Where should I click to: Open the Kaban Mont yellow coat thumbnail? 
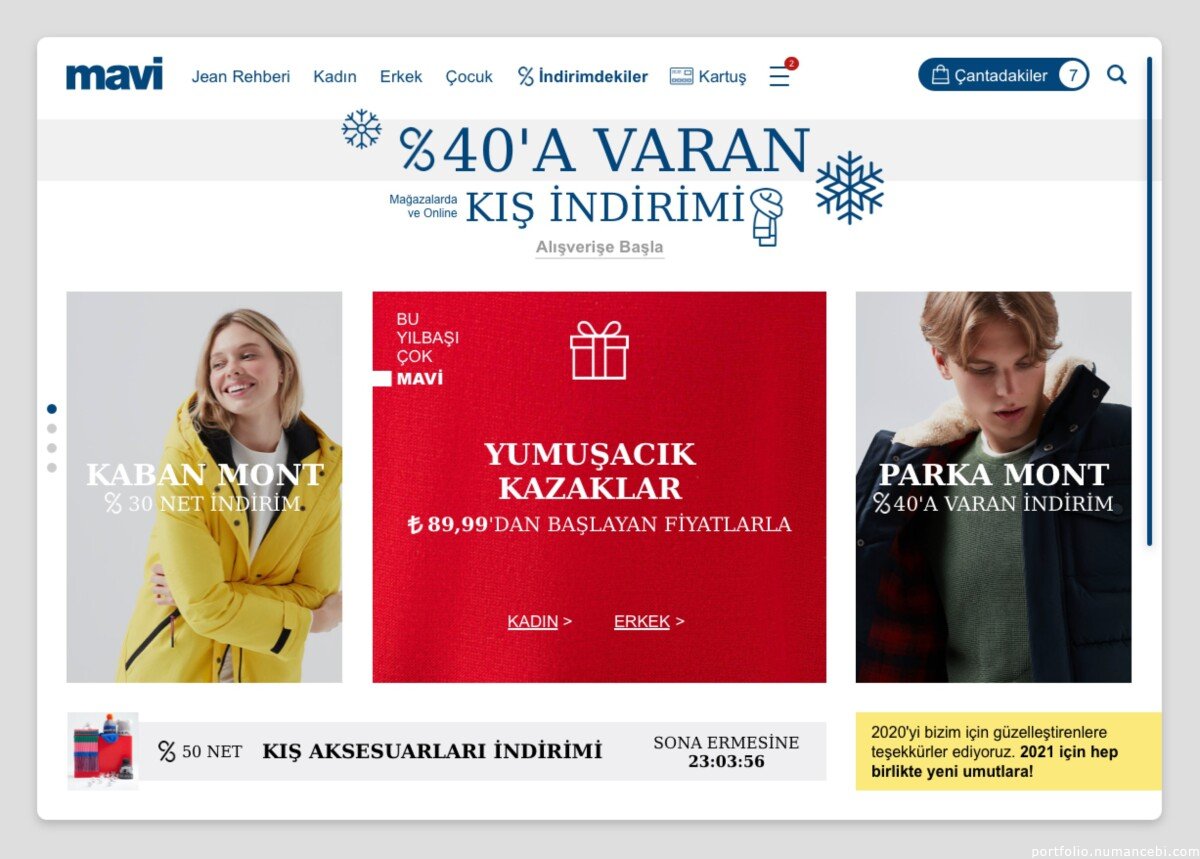(204, 487)
